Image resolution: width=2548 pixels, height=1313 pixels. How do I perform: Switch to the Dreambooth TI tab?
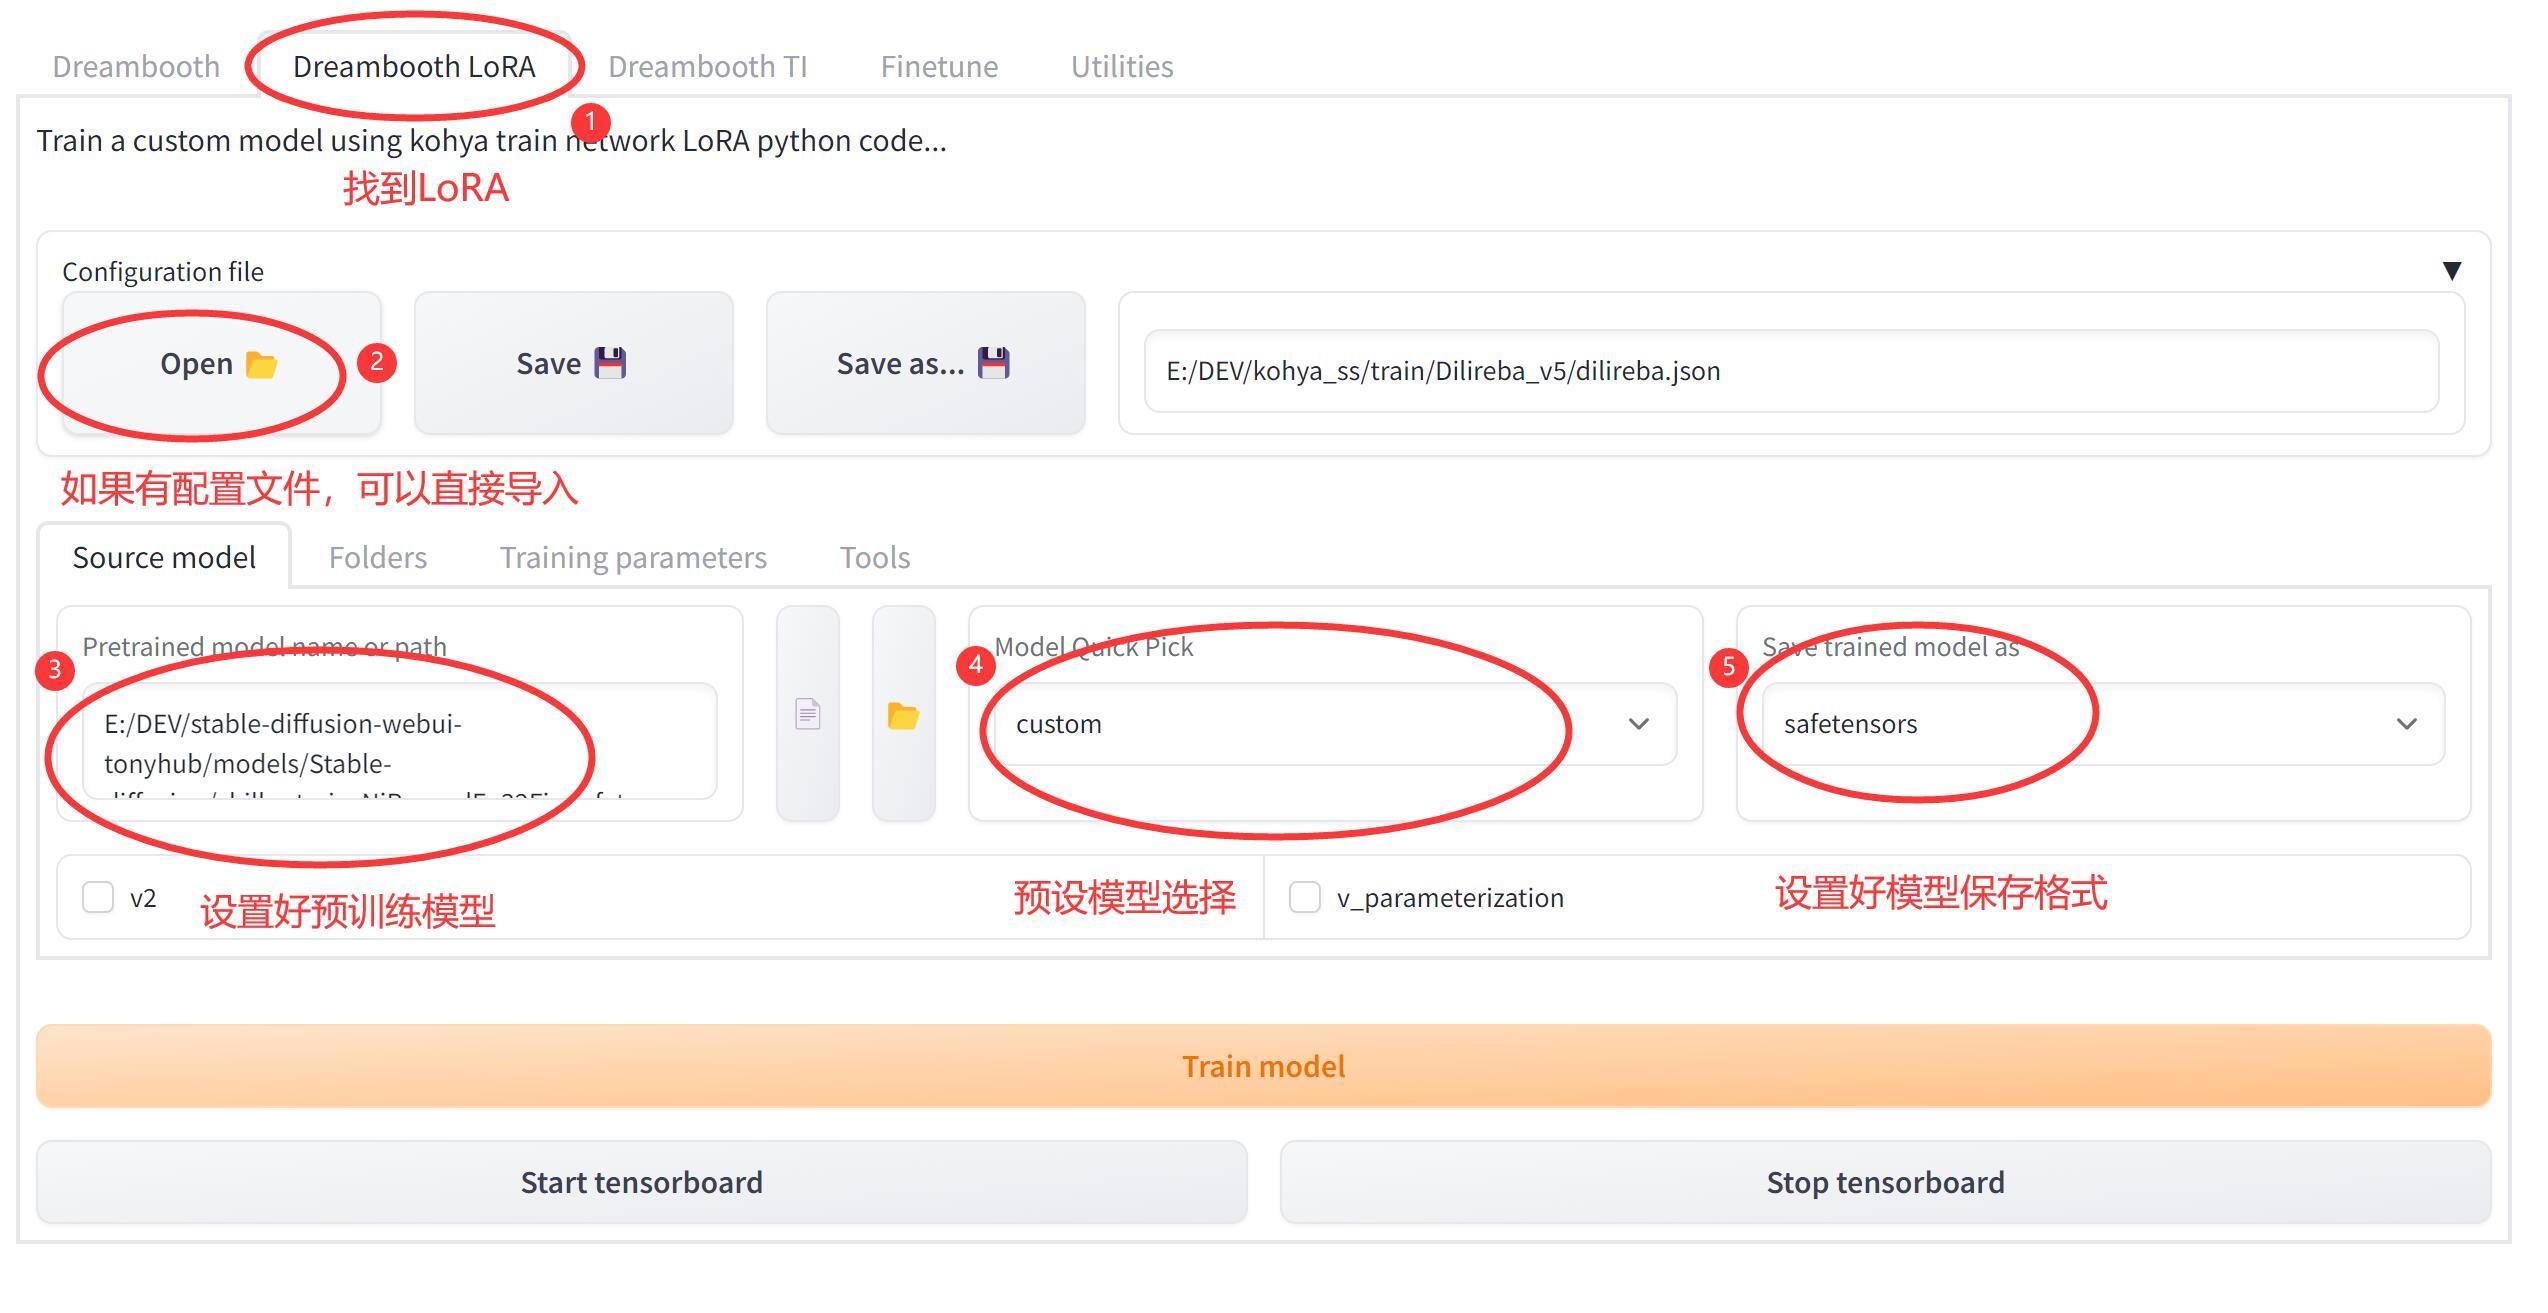(707, 67)
